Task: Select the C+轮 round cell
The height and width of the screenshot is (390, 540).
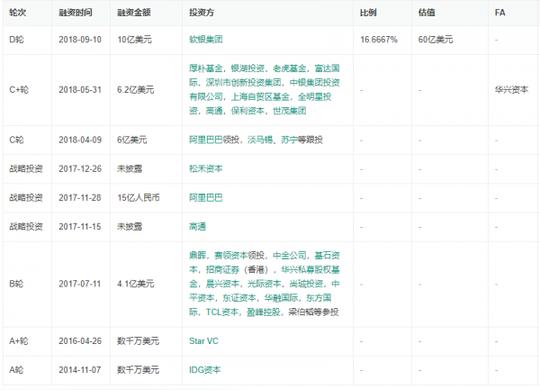Action: (19, 90)
